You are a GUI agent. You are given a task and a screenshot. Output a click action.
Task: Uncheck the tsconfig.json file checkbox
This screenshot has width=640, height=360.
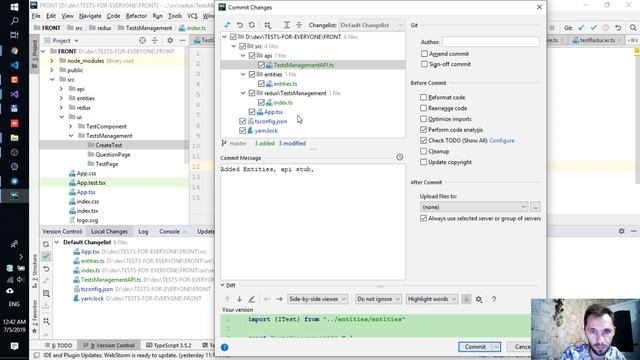tap(242, 121)
